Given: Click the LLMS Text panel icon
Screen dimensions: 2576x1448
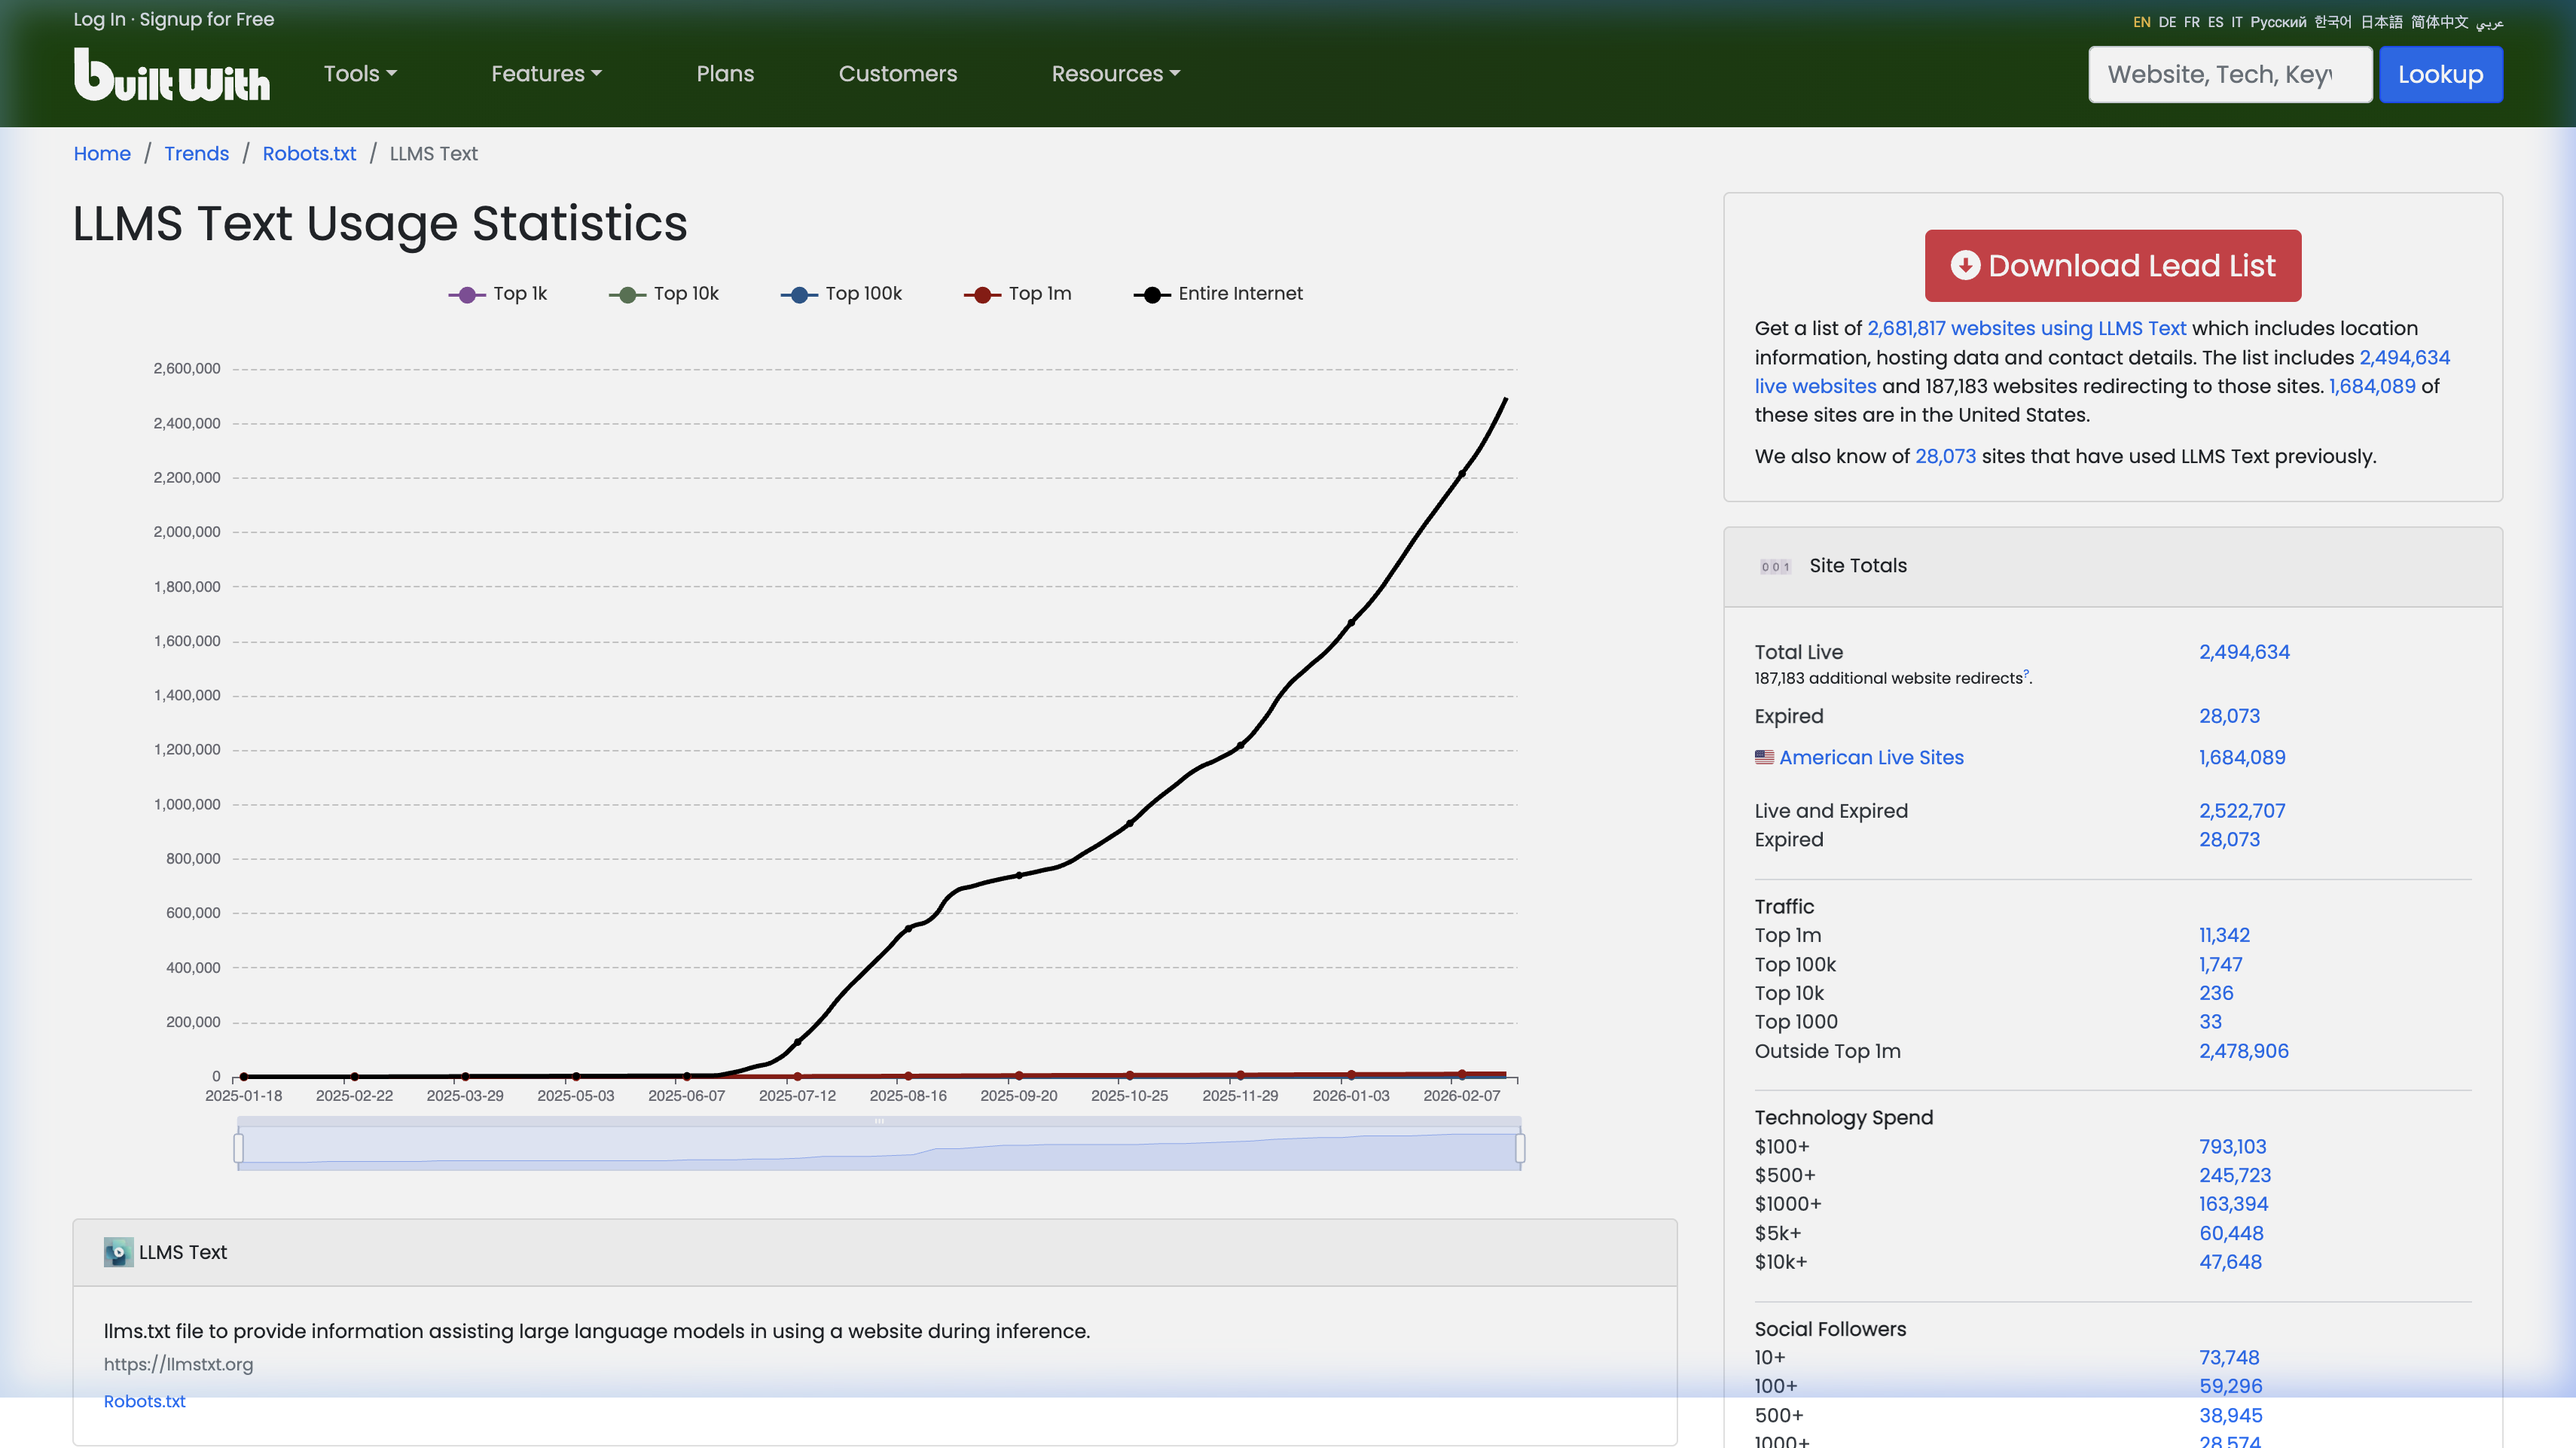Looking at the screenshot, I should 118,1252.
